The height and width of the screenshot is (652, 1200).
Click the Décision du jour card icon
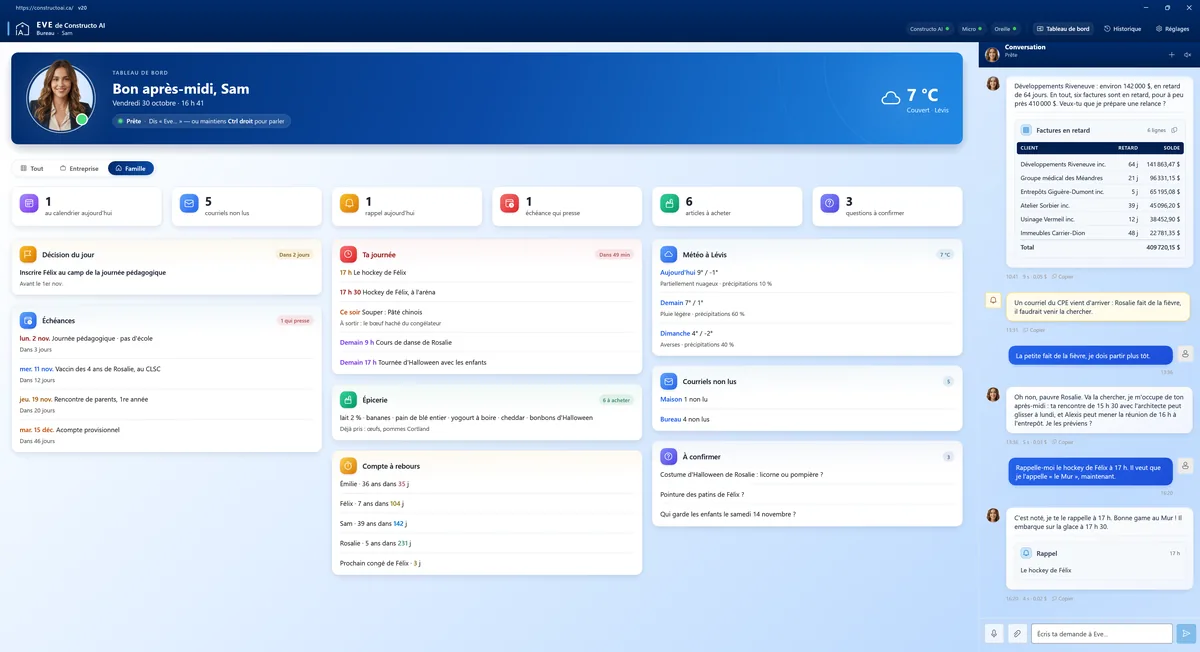click(x=28, y=254)
